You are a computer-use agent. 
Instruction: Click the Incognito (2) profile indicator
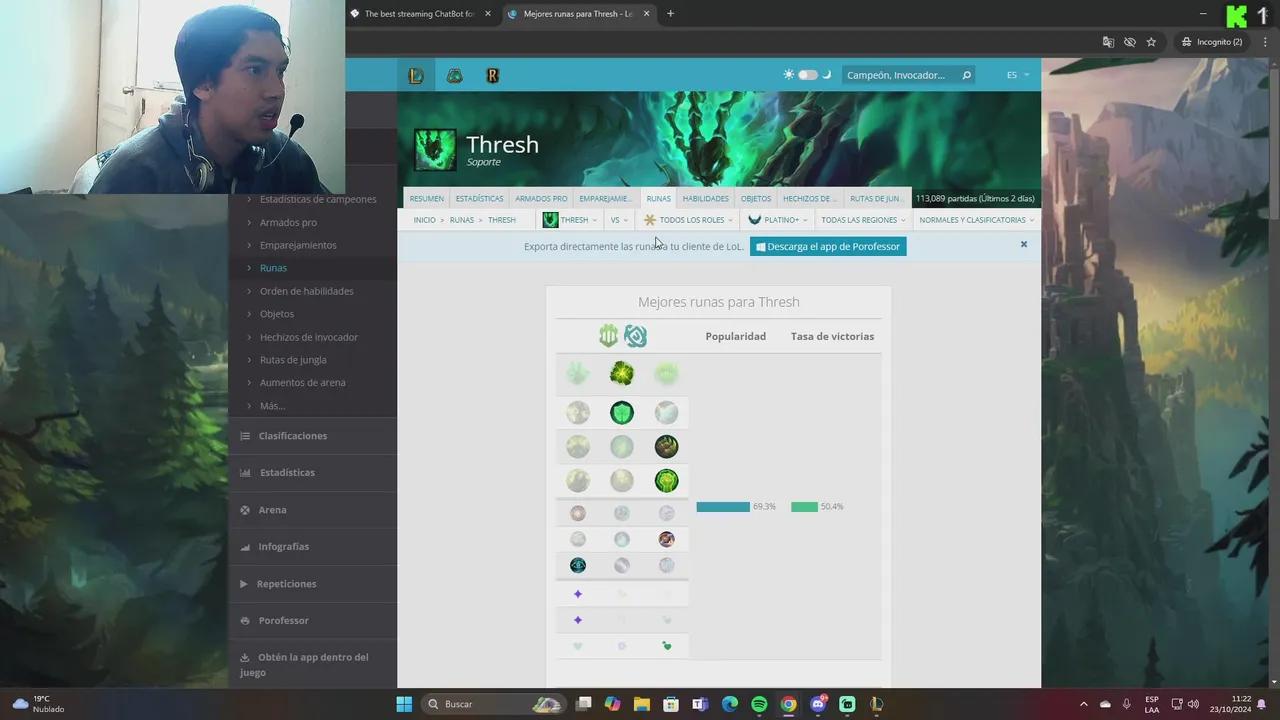pos(1212,42)
